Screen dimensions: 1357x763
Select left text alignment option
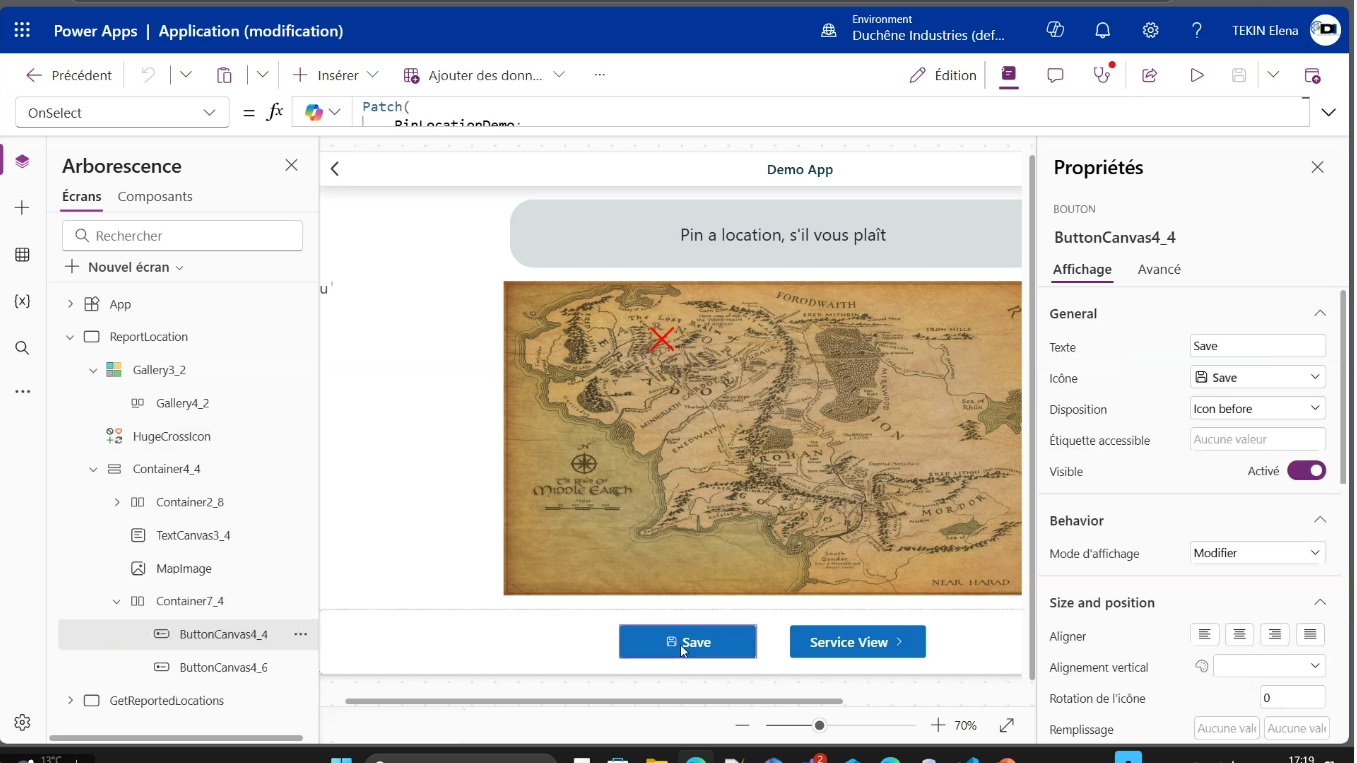pyautogui.click(x=1205, y=635)
